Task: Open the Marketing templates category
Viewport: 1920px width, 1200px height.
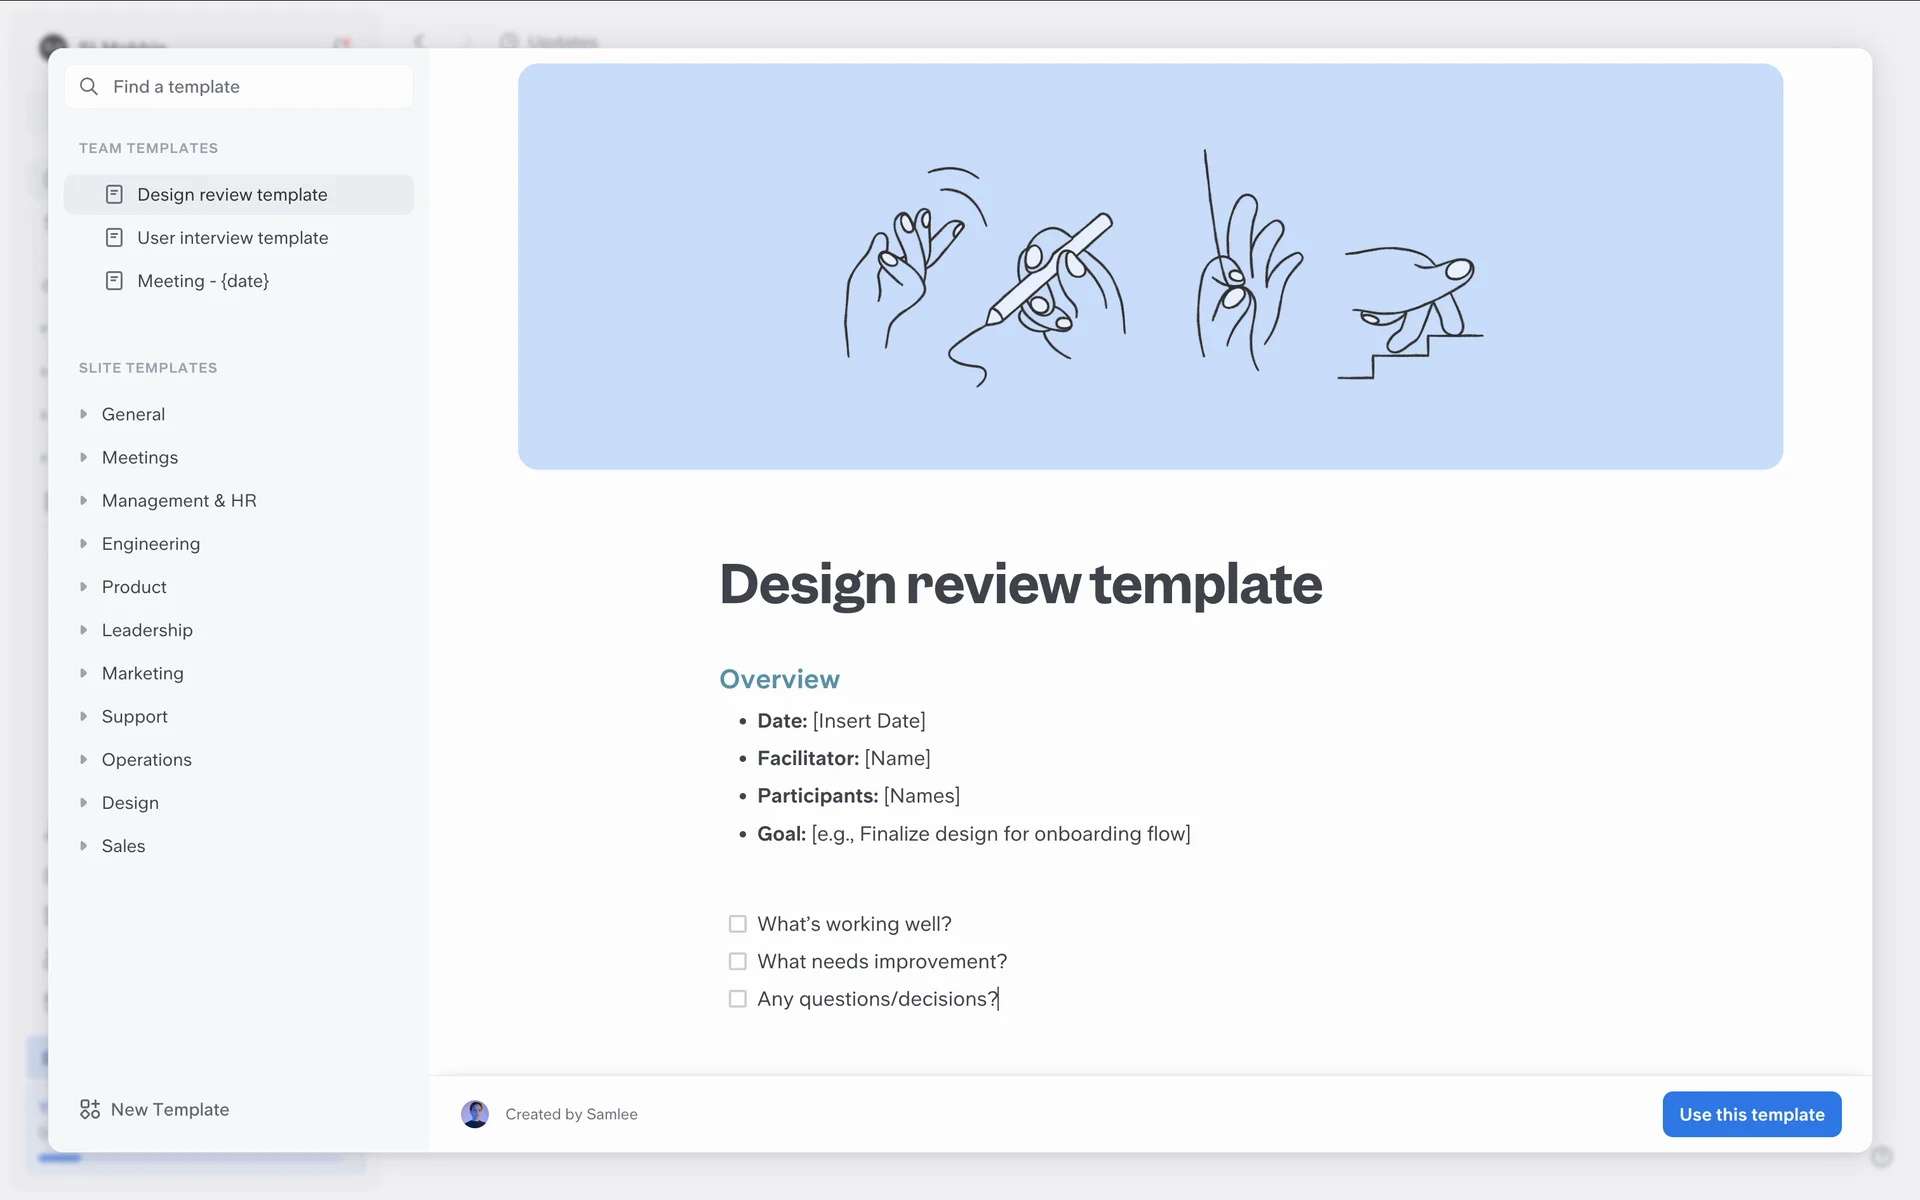Action: coord(143,674)
